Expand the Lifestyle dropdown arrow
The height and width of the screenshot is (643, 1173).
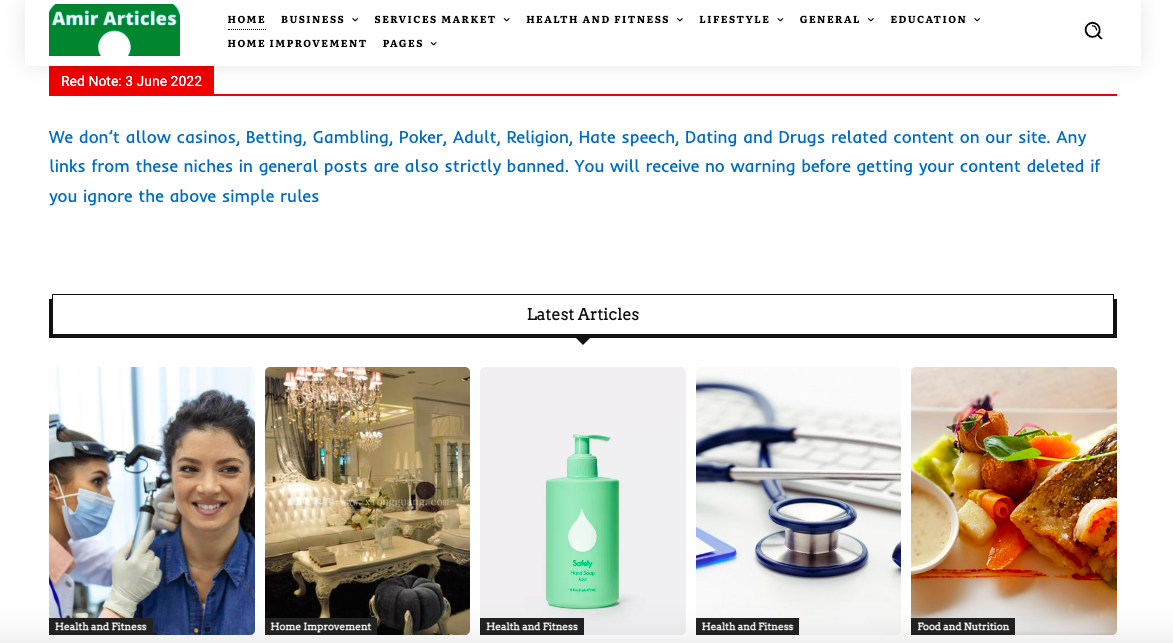point(780,20)
